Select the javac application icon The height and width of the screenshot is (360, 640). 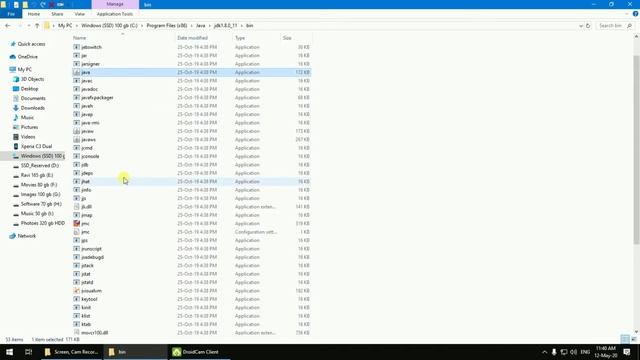click(x=76, y=81)
